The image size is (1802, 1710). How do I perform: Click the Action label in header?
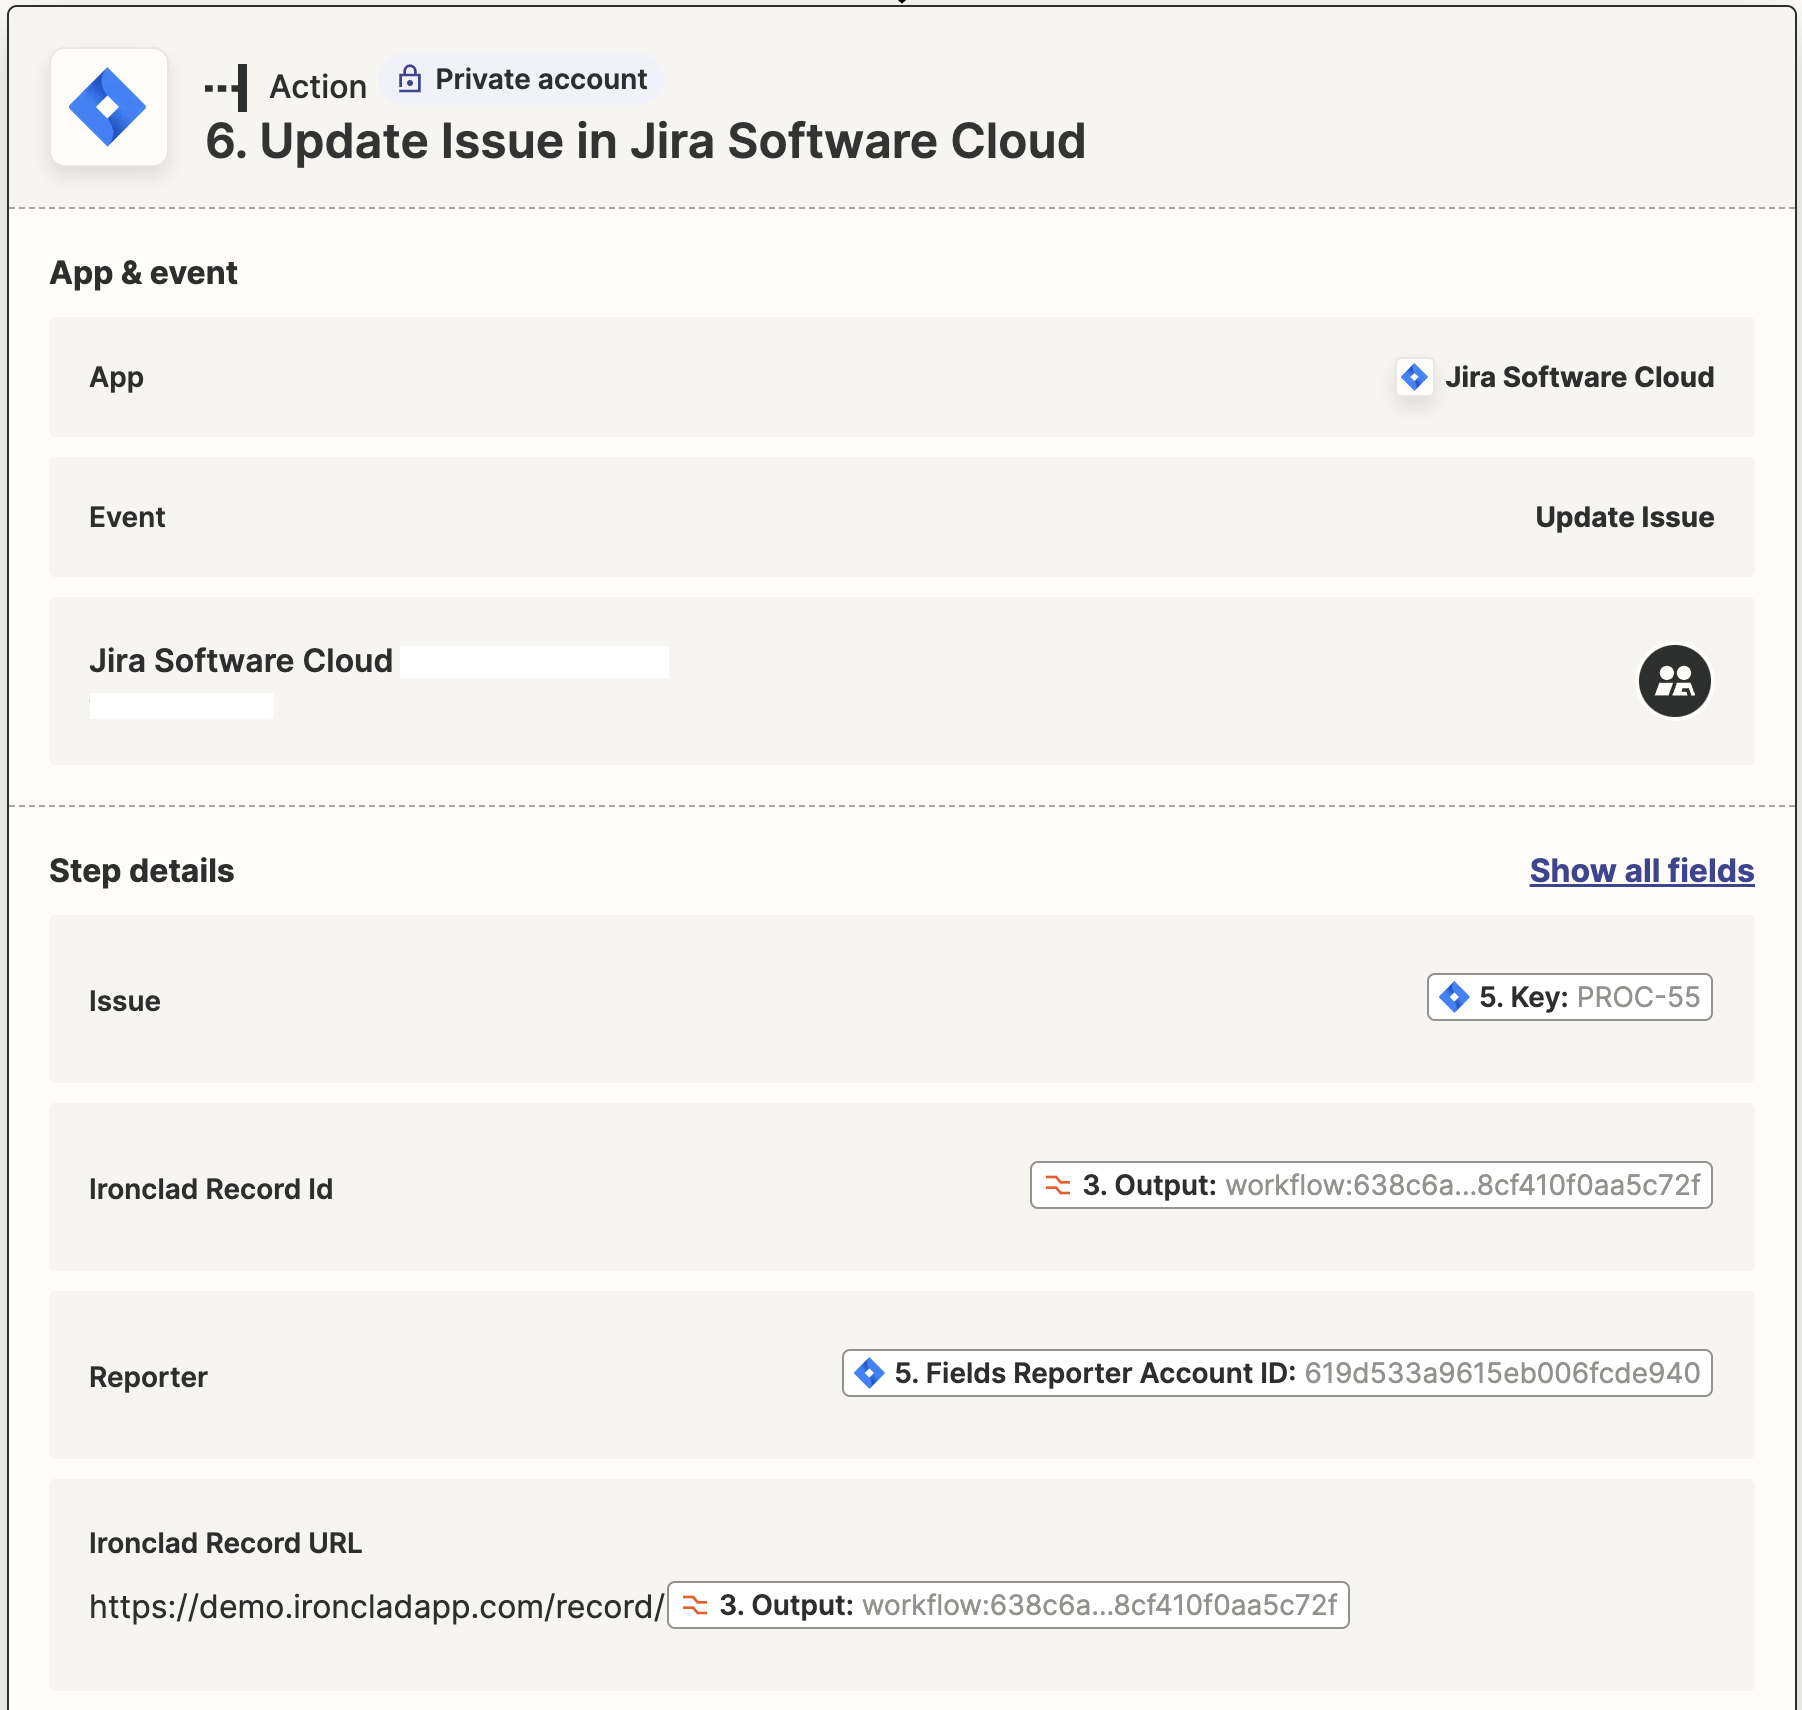[318, 87]
